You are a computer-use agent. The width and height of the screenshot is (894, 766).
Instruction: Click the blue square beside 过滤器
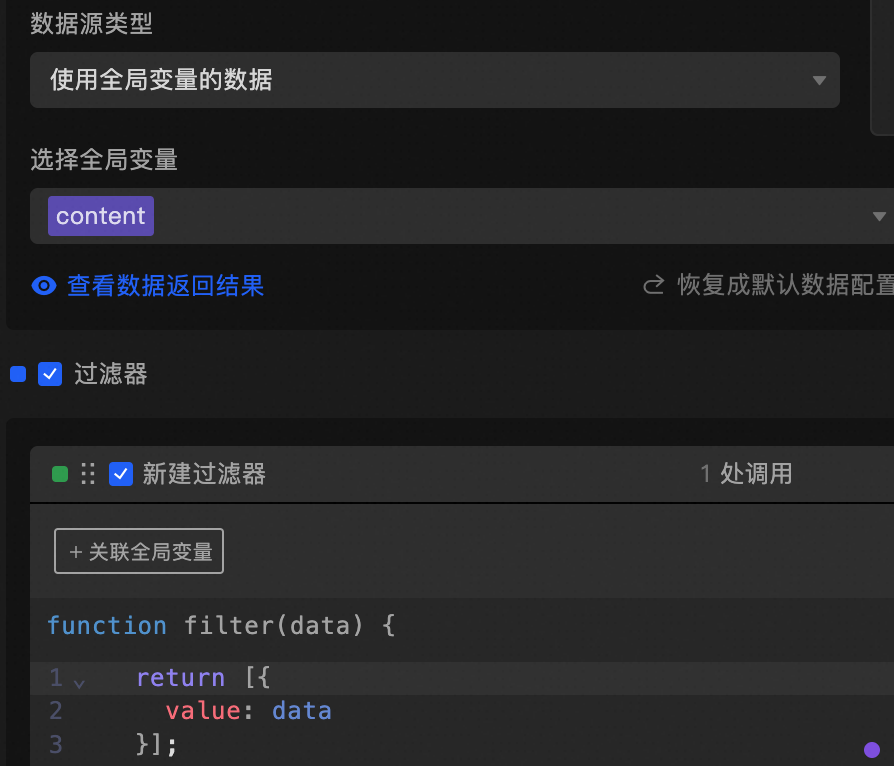(x=18, y=375)
